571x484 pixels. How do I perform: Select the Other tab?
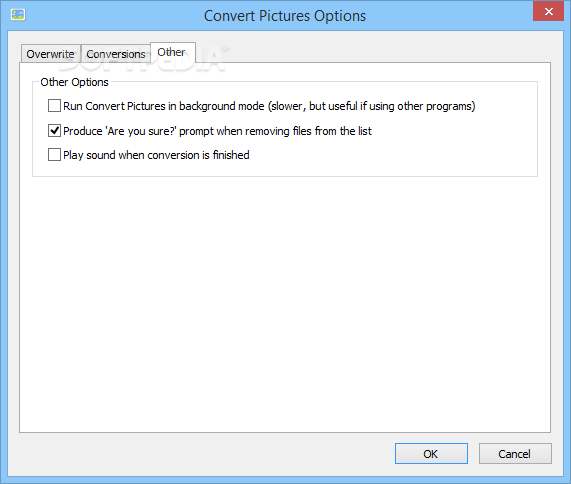[x=172, y=52]
